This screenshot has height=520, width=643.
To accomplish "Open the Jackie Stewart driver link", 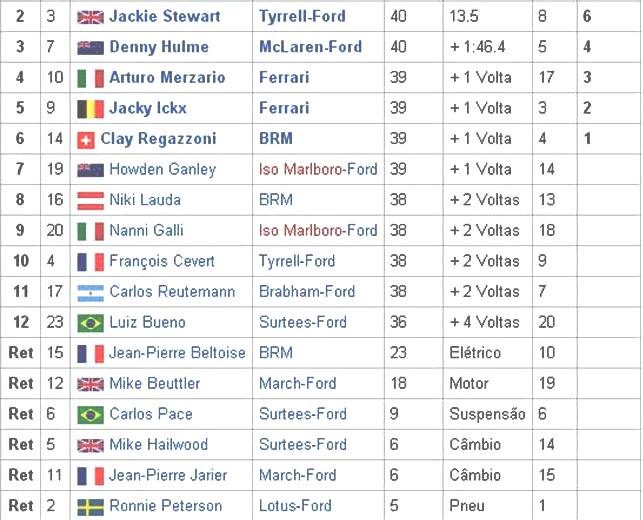I will 164,17.
